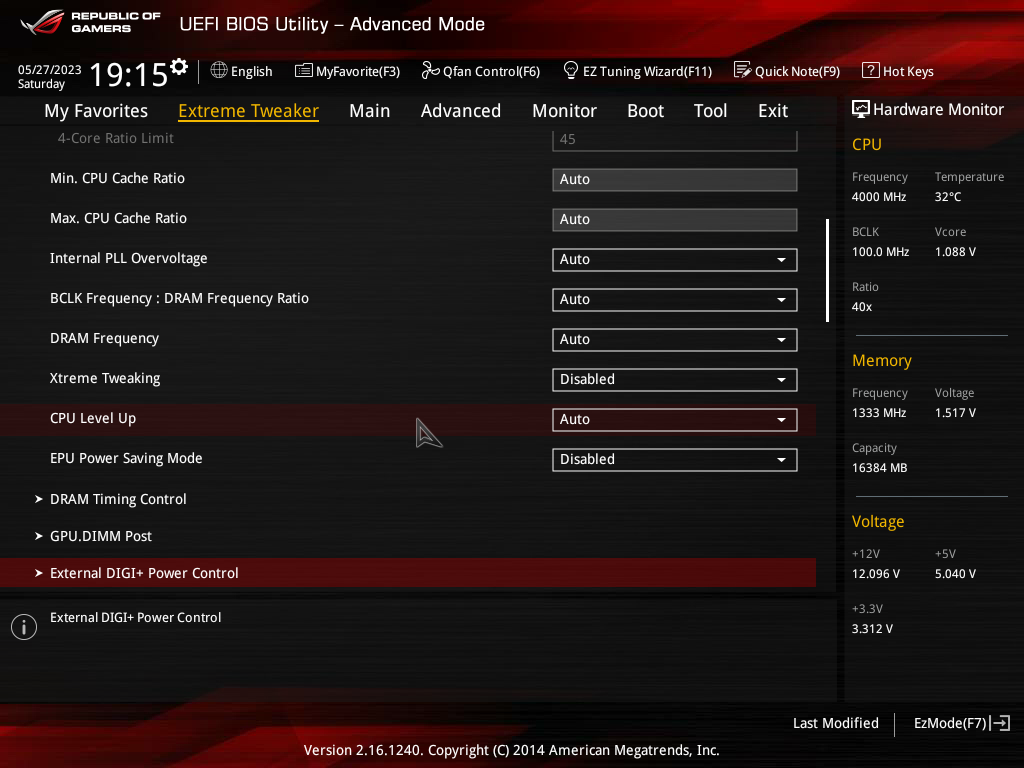Select the Extreme Tweaker tab

click(248, 111)
